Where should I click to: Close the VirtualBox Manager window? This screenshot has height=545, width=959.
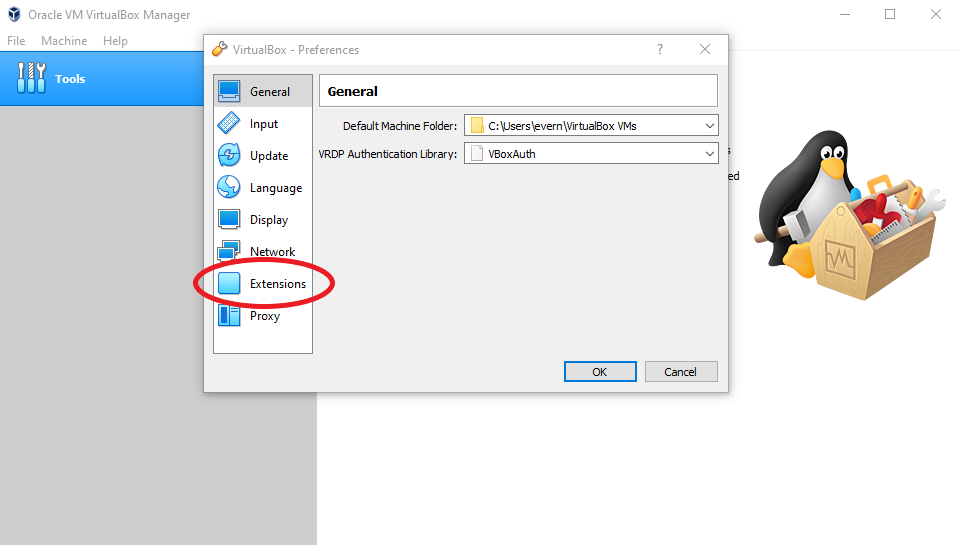point(936,14)
